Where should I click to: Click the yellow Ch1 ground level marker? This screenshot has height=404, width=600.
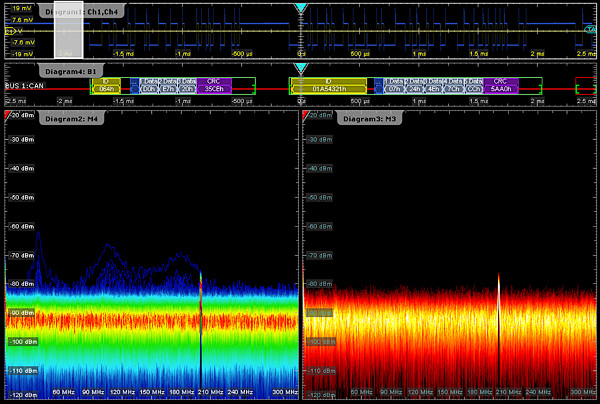click(10, 31)
